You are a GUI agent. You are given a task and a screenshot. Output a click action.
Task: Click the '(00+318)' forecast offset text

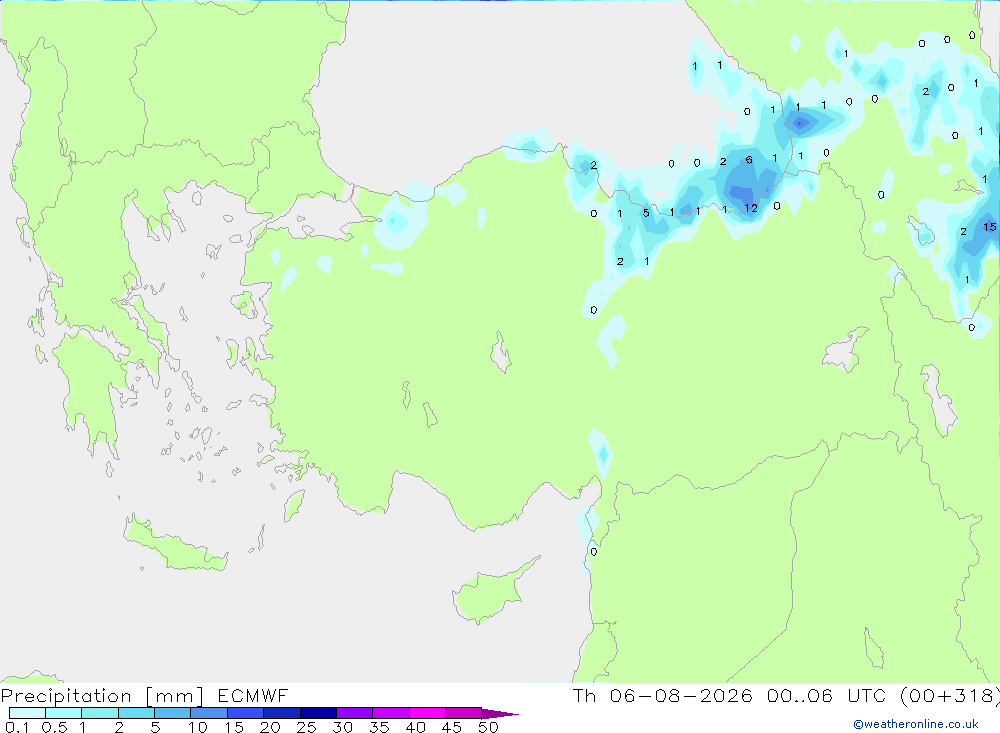tap(950, 696)
